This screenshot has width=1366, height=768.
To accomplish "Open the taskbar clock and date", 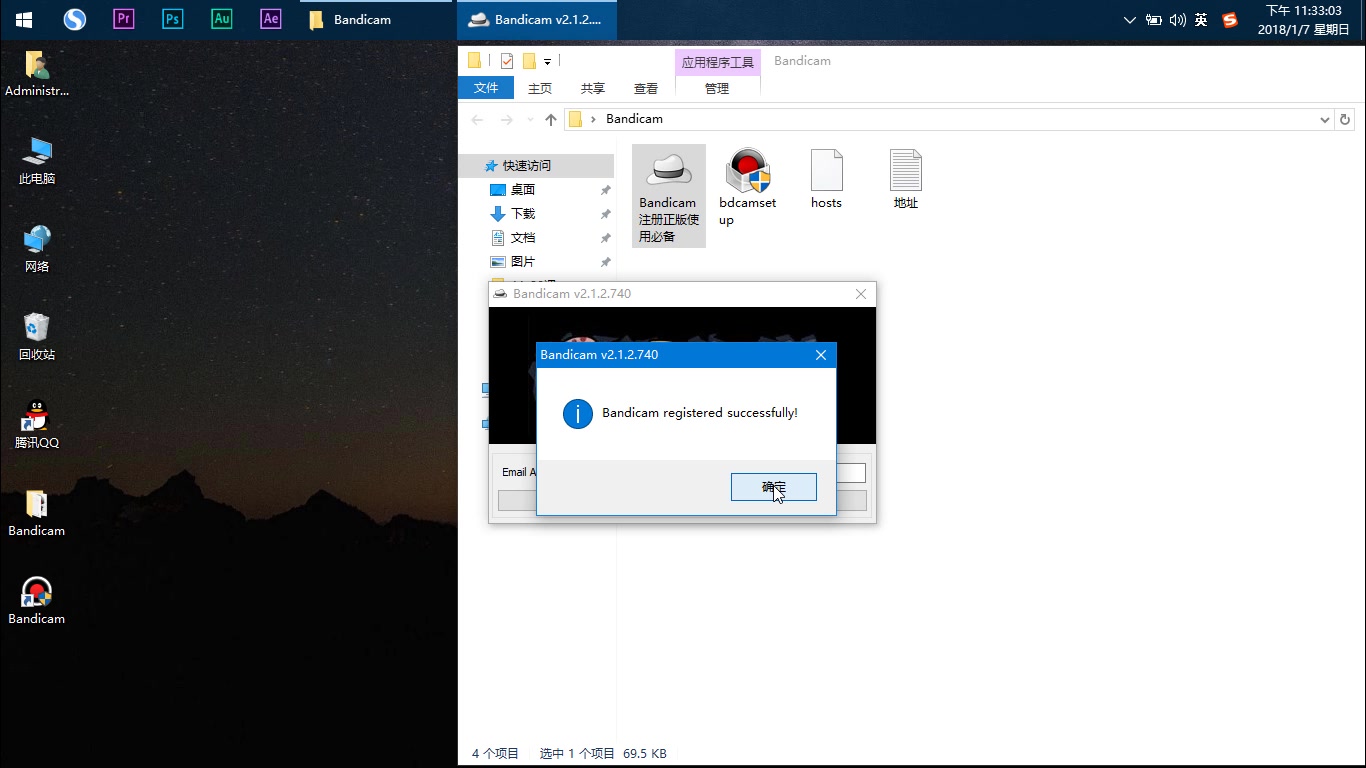I will pyautogui.click(x=1304, y=20).
